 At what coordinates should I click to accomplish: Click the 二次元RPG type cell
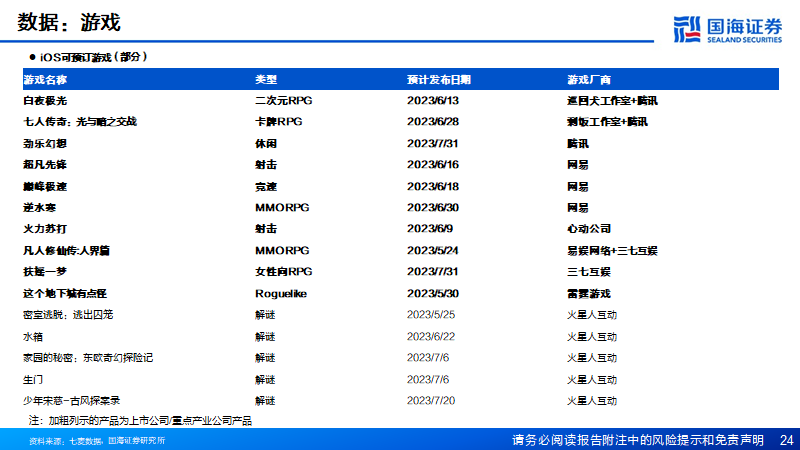pos(284,101)
